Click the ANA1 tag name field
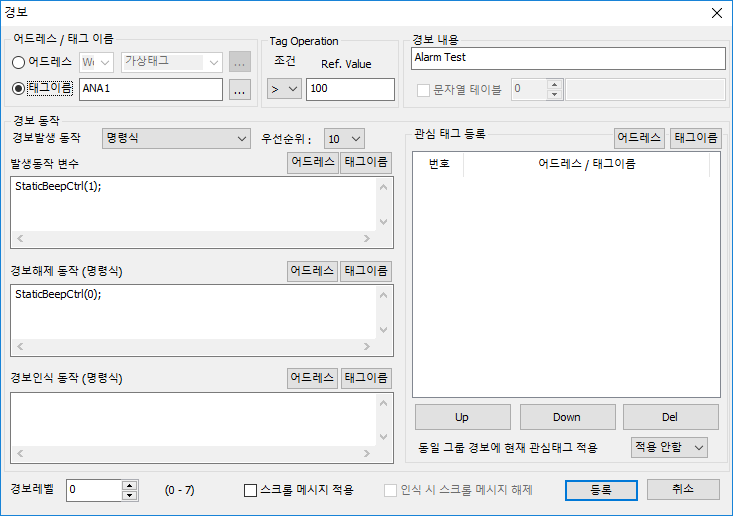 (x=151, y=89)
